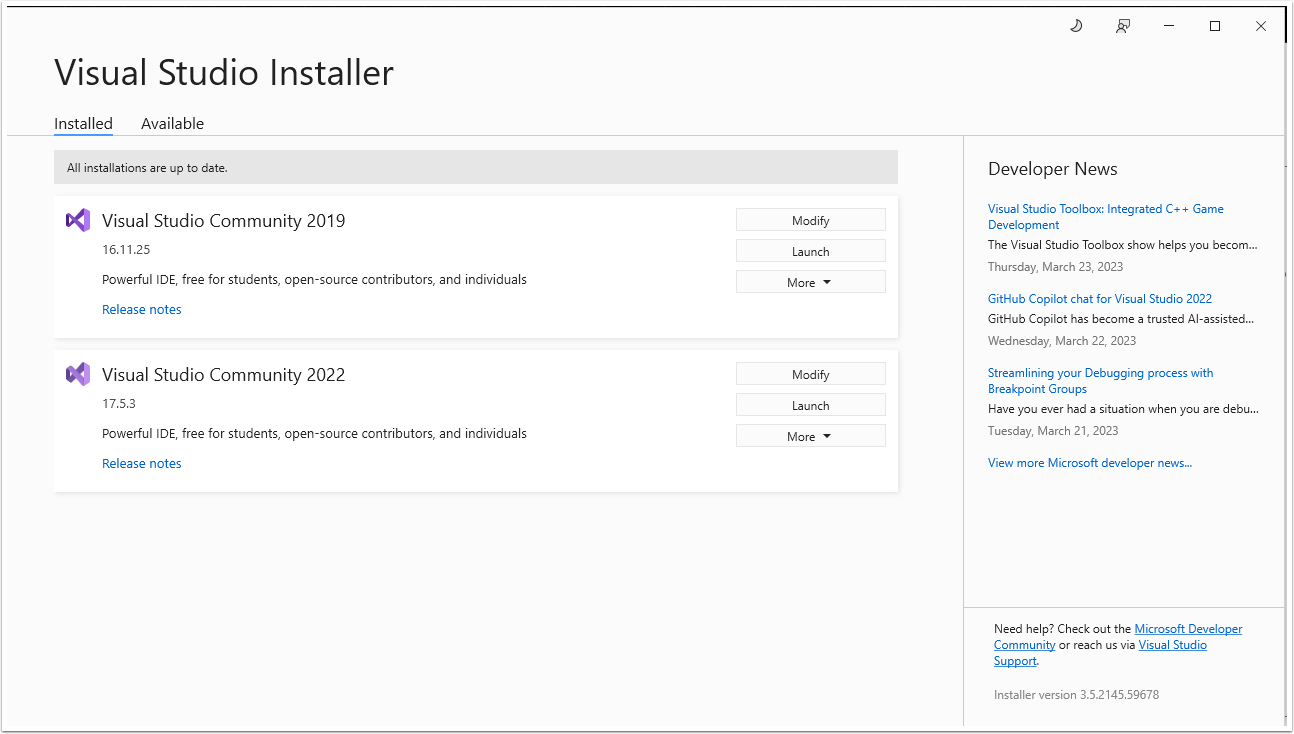Click the date Thursday, March 23, 2023
Viewport: 1294px width, 734px height.
point(1055,267)
